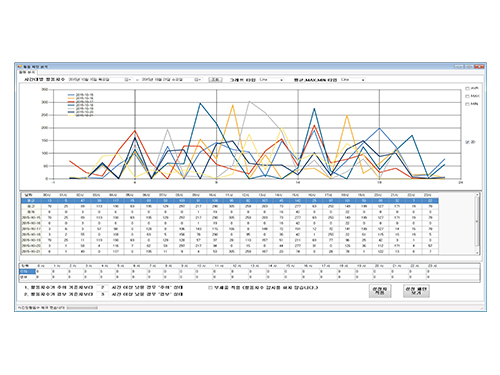
Task: Enable the AVR checkbox beside the chart
Action: [x=467, y=89]
